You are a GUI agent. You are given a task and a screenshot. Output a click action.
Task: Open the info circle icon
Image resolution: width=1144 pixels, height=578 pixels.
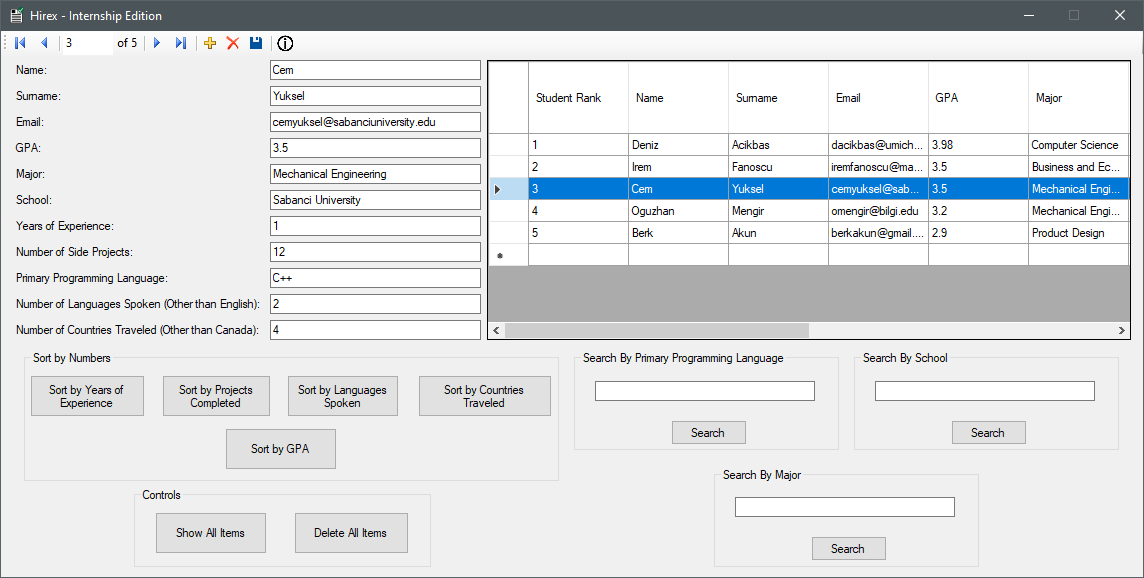click(x=285, y=43)
